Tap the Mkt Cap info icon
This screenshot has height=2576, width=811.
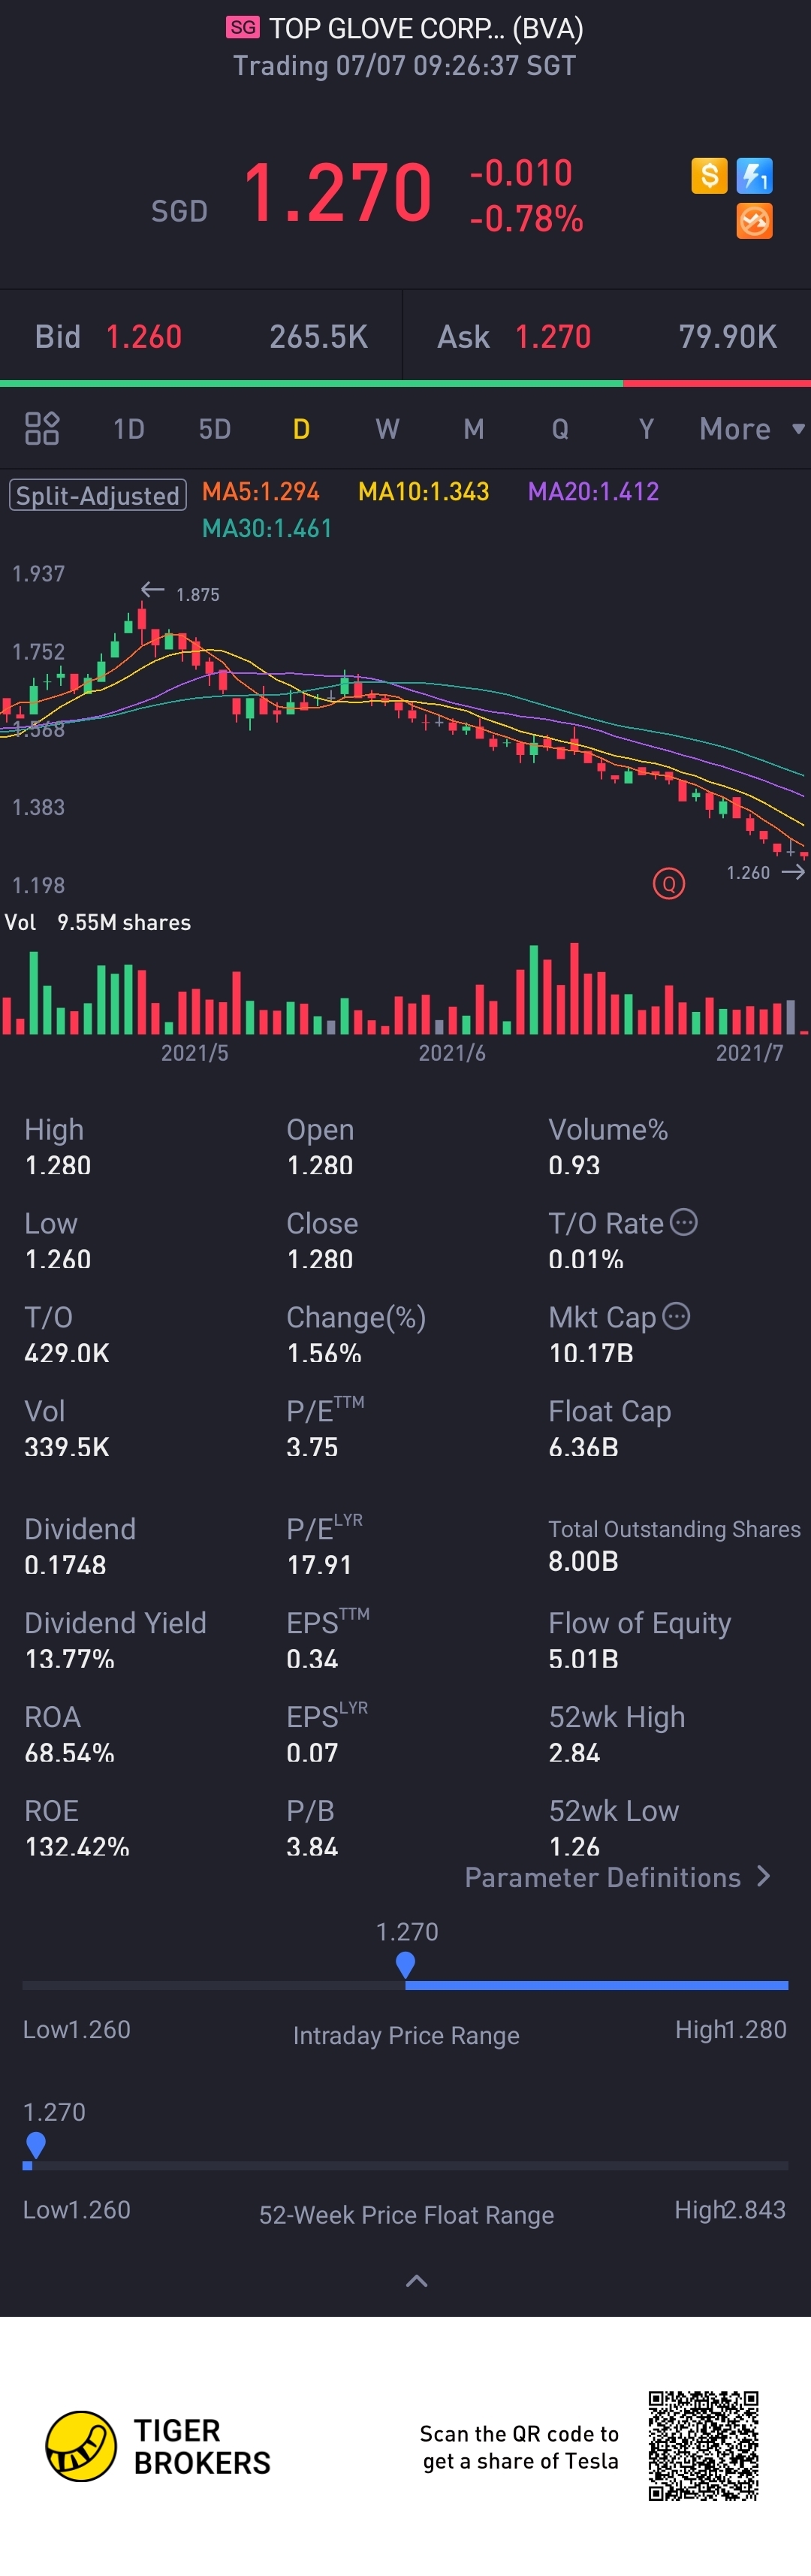click(677, 1315)
